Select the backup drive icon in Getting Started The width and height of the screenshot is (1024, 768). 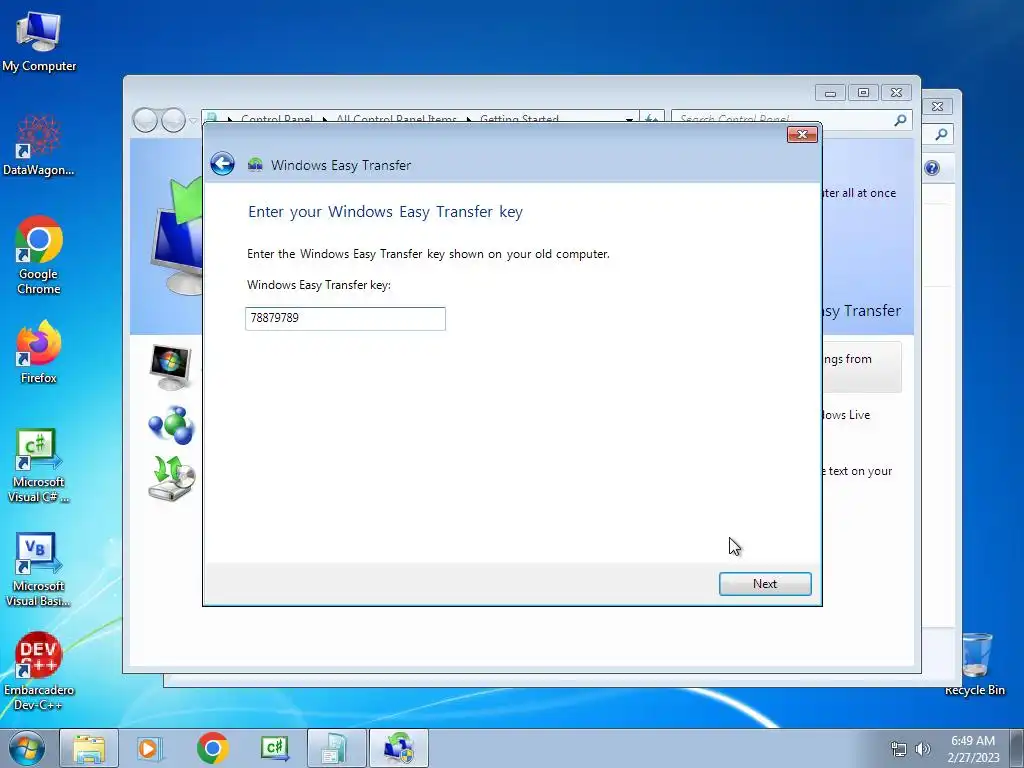(172, 479)
